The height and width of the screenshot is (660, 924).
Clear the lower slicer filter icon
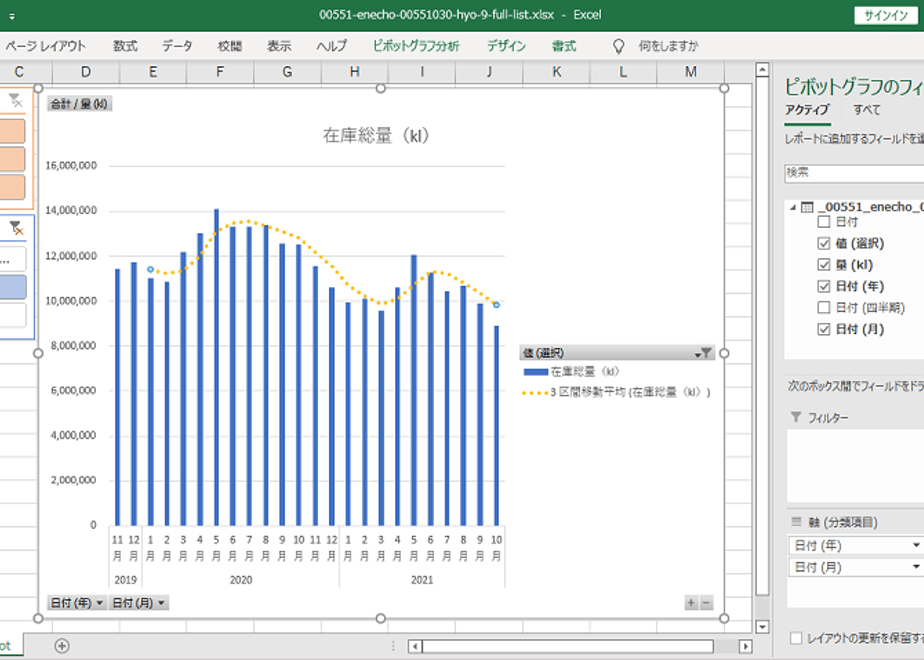coord(16,227)
